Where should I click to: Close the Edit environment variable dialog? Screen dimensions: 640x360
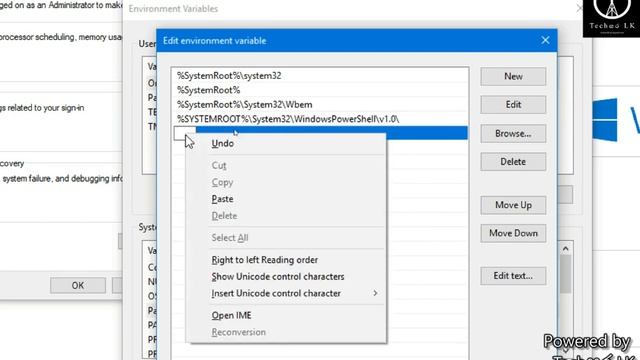(545, 40)
